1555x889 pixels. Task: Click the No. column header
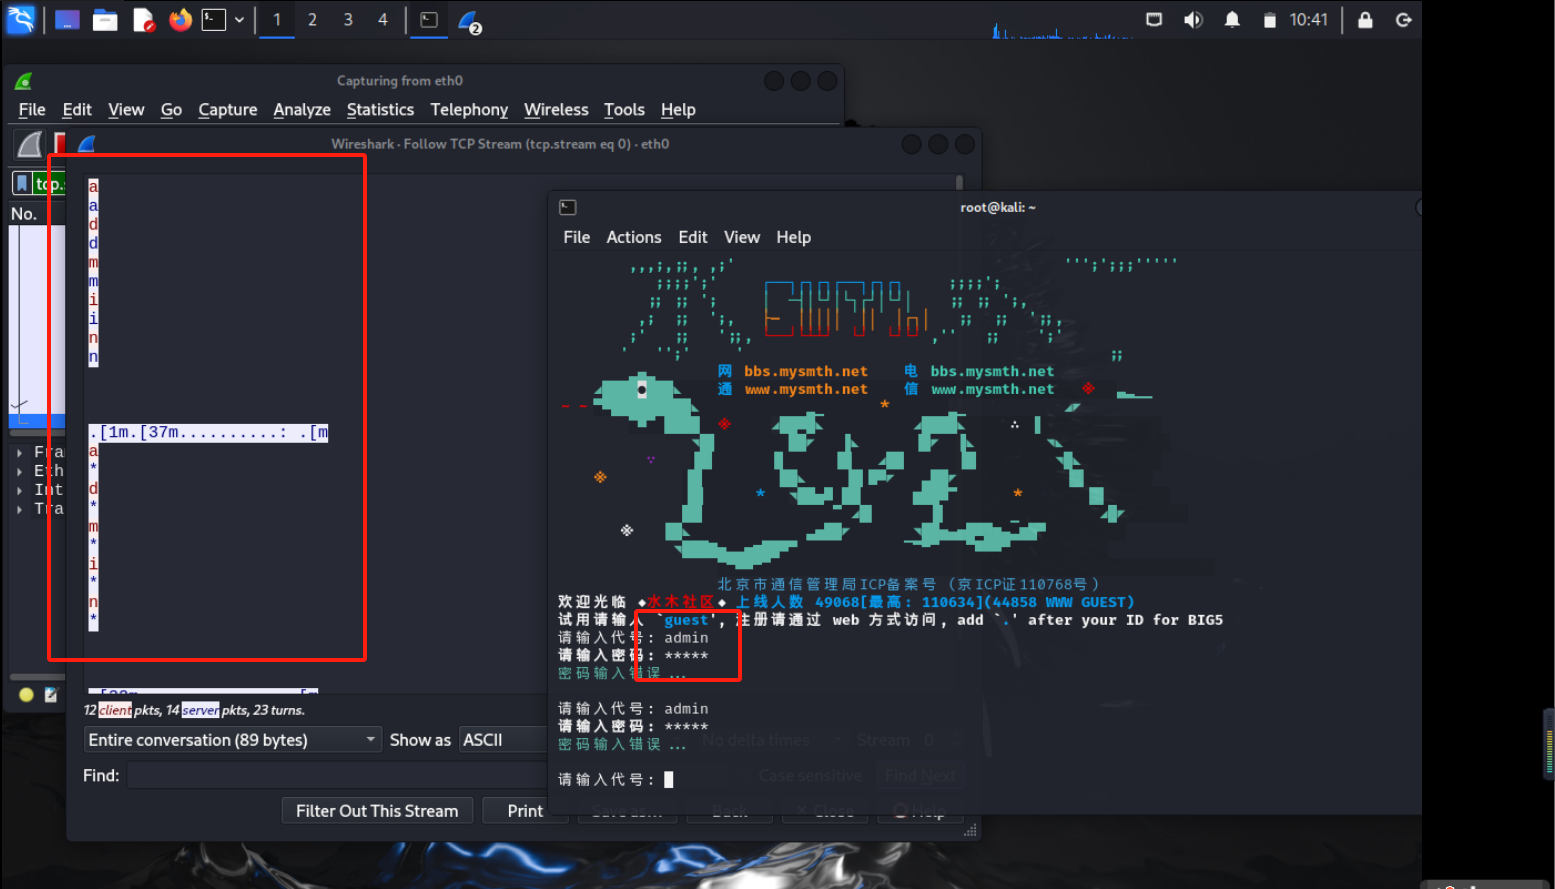tap(24, 214)
